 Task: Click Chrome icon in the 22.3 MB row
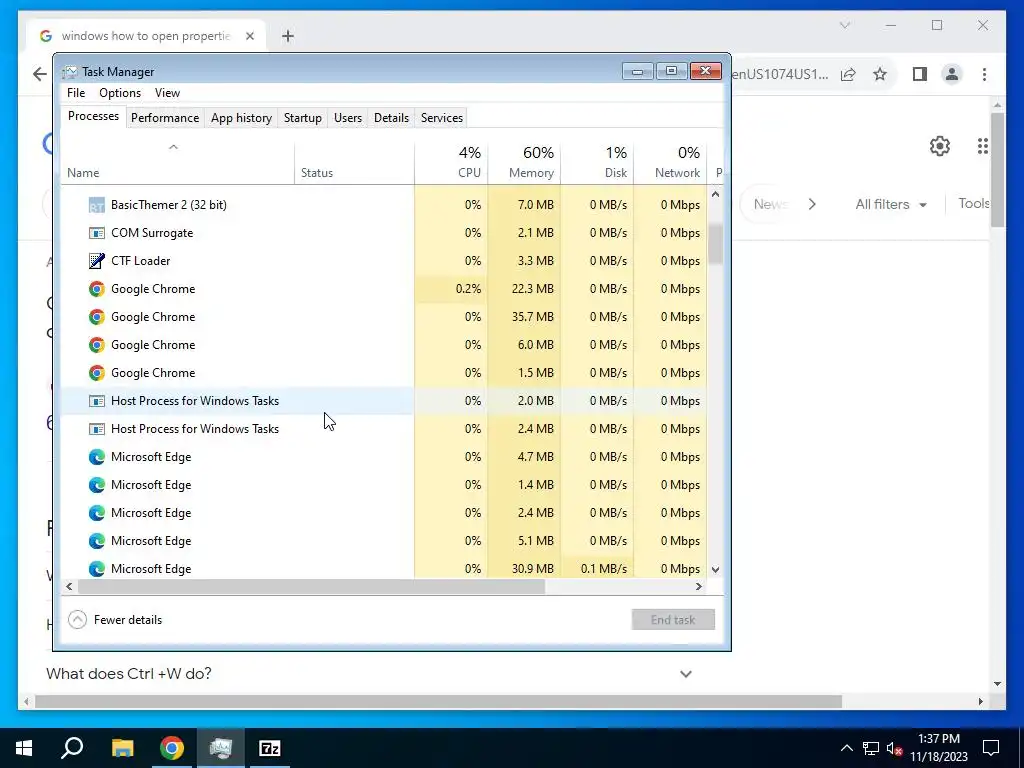(97, 289)
